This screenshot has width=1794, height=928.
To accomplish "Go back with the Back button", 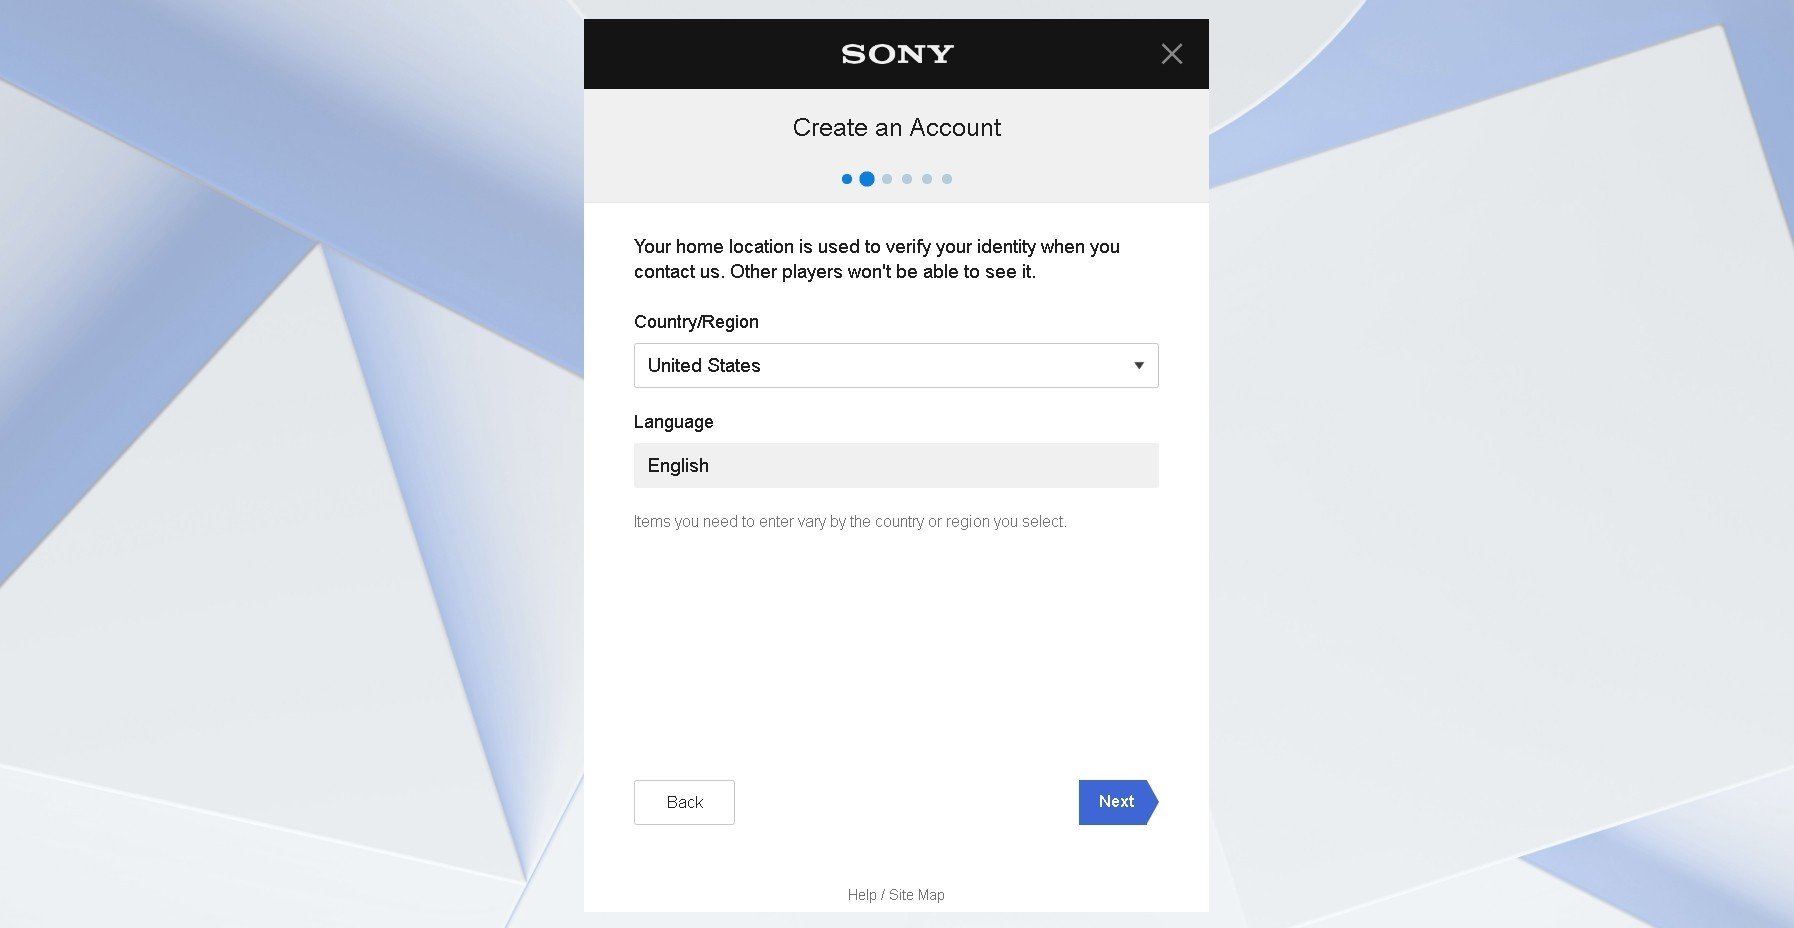I will [684, 802].
